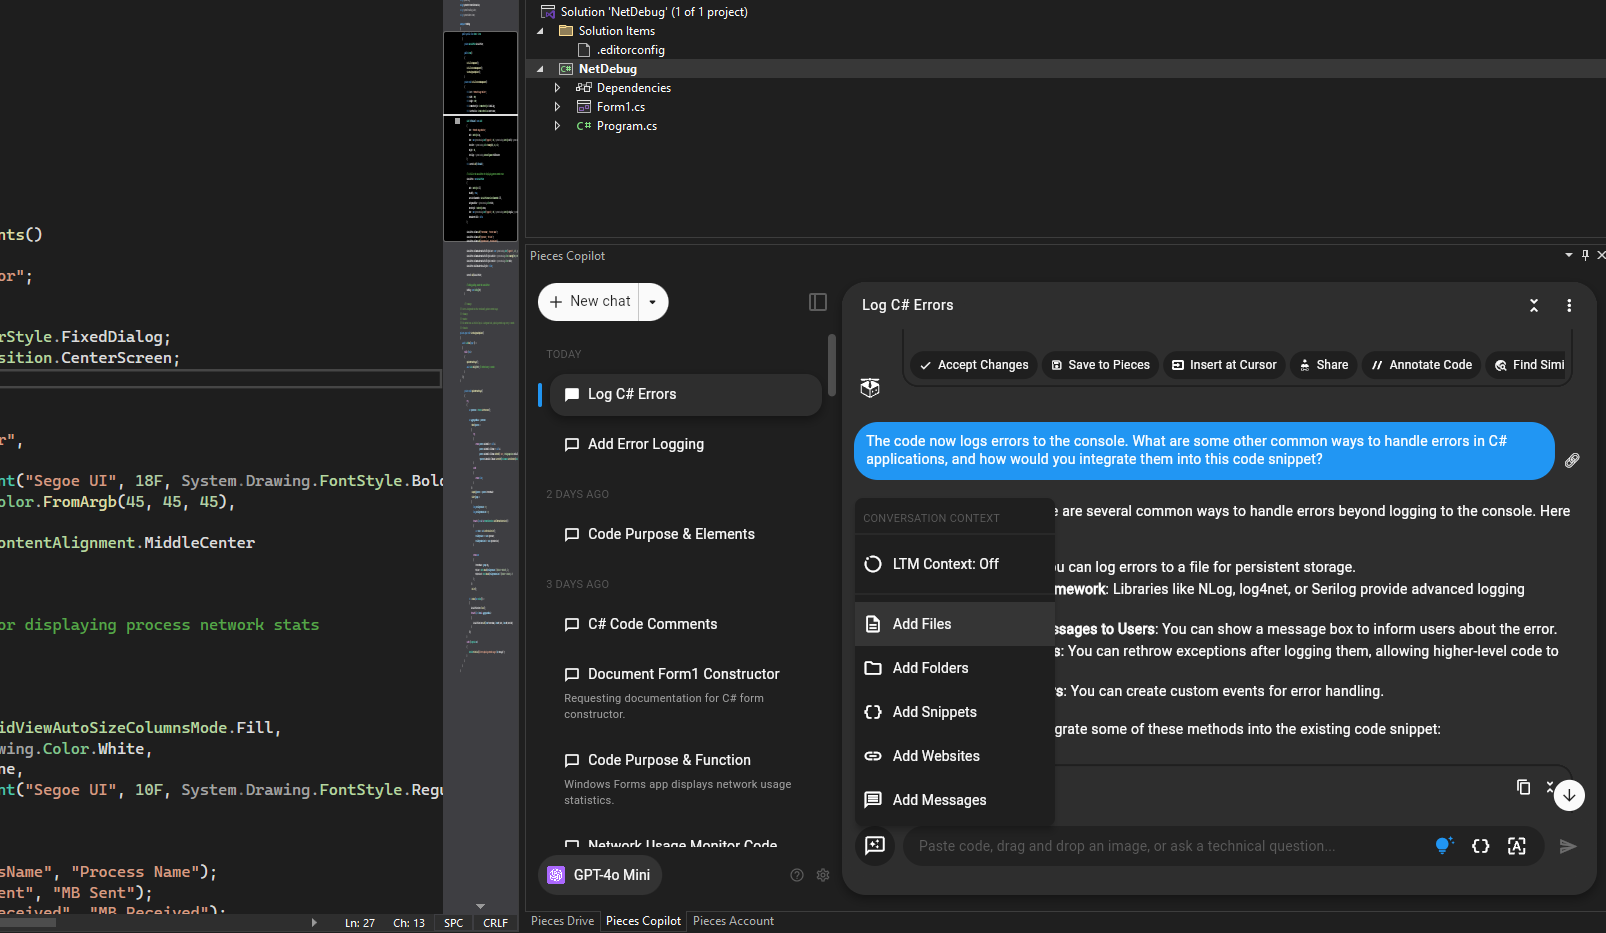Select Add Snippets in context menu
The height and width of the screenshot is (933, 1606).
955,712
